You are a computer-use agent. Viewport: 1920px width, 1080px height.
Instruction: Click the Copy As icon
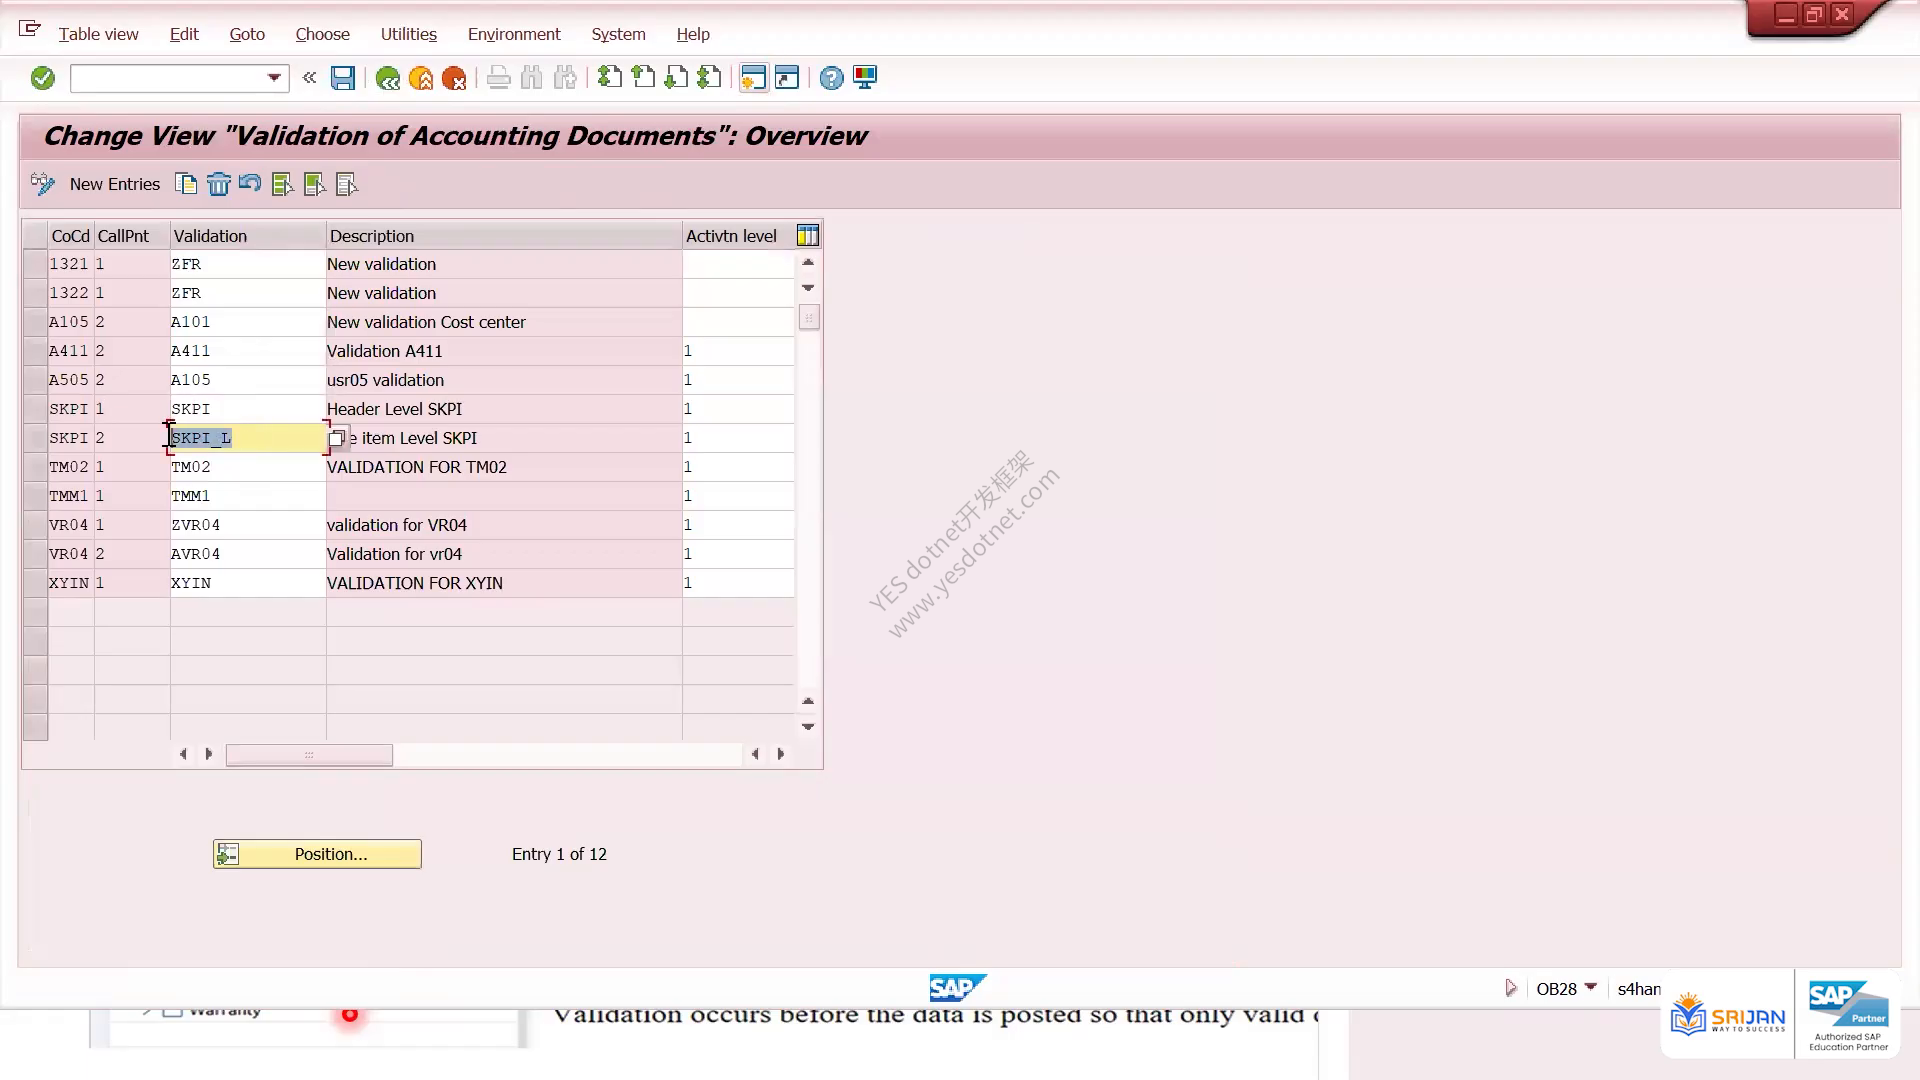click(x=186, y=184)
